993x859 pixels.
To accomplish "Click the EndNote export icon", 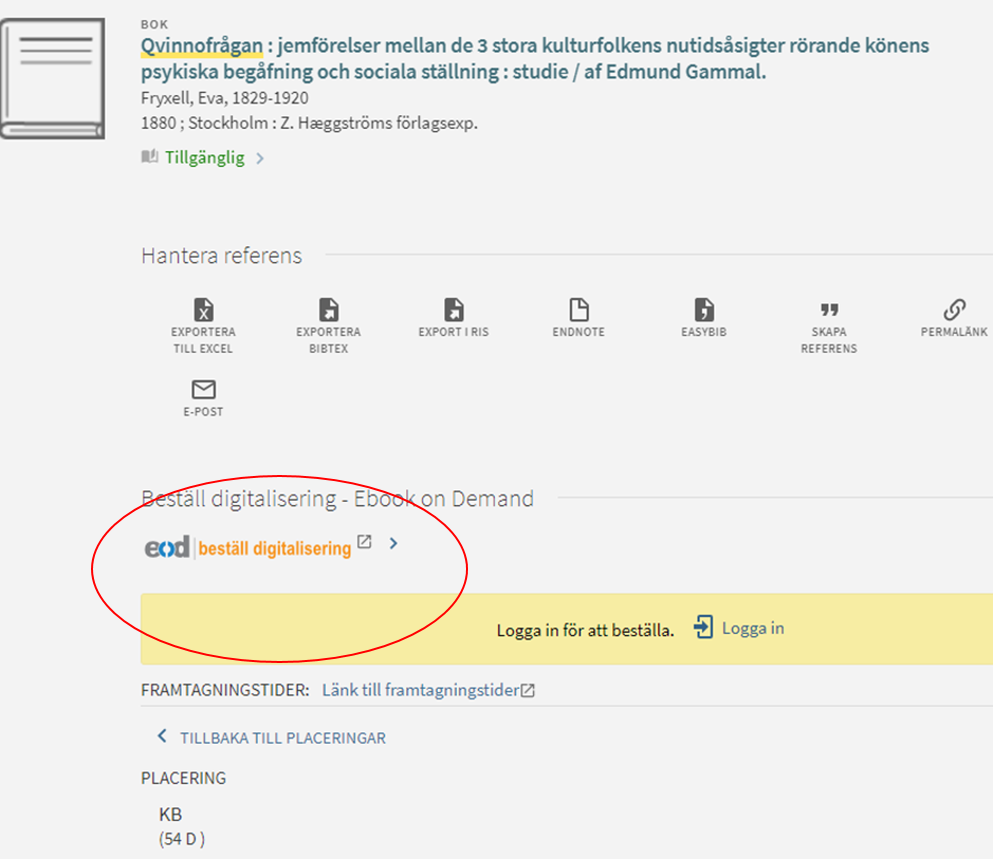I will 579,310.
